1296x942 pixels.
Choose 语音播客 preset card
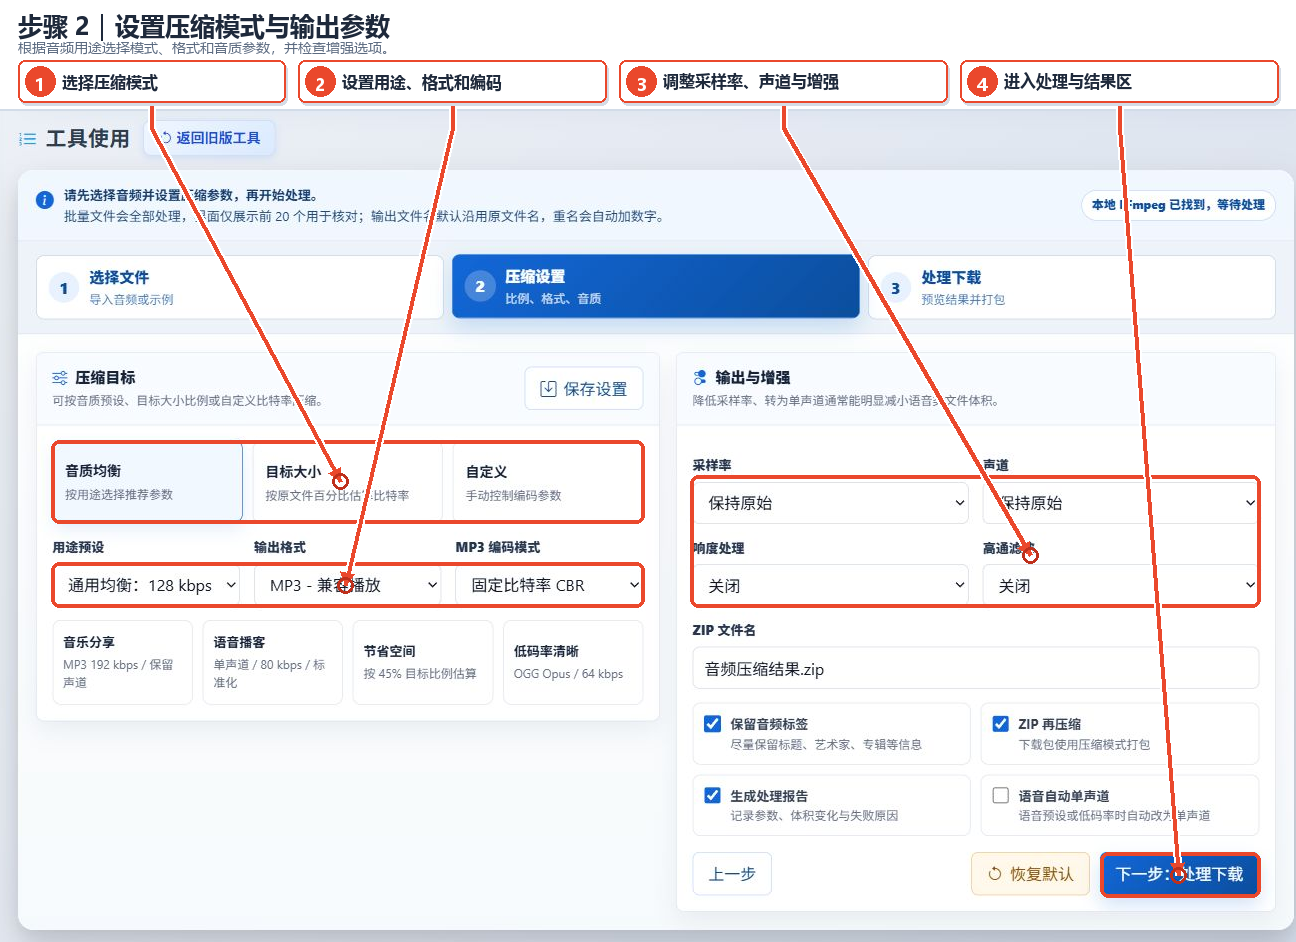pyautogui.click(x=273, y=662)
